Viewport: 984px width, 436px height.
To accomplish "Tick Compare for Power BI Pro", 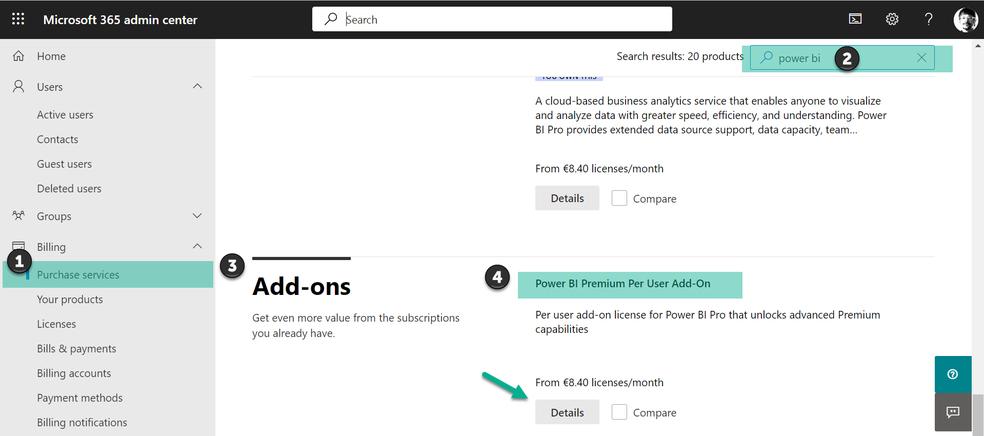I will point(619,198).
